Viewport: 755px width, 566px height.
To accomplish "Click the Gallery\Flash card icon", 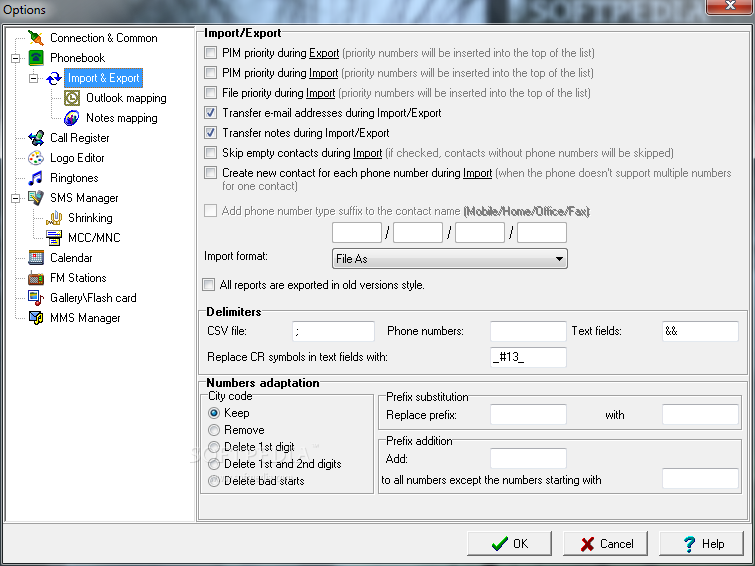I will pyautogui.click(x=36, y=298).
